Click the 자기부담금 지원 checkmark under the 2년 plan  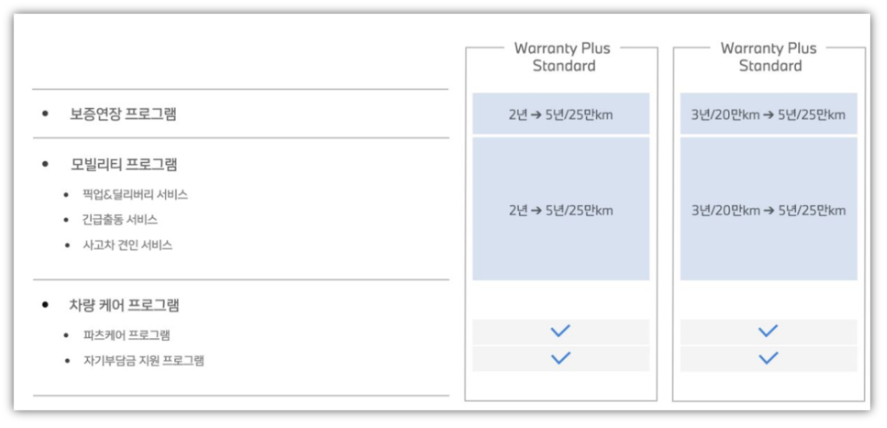[560, 359]
